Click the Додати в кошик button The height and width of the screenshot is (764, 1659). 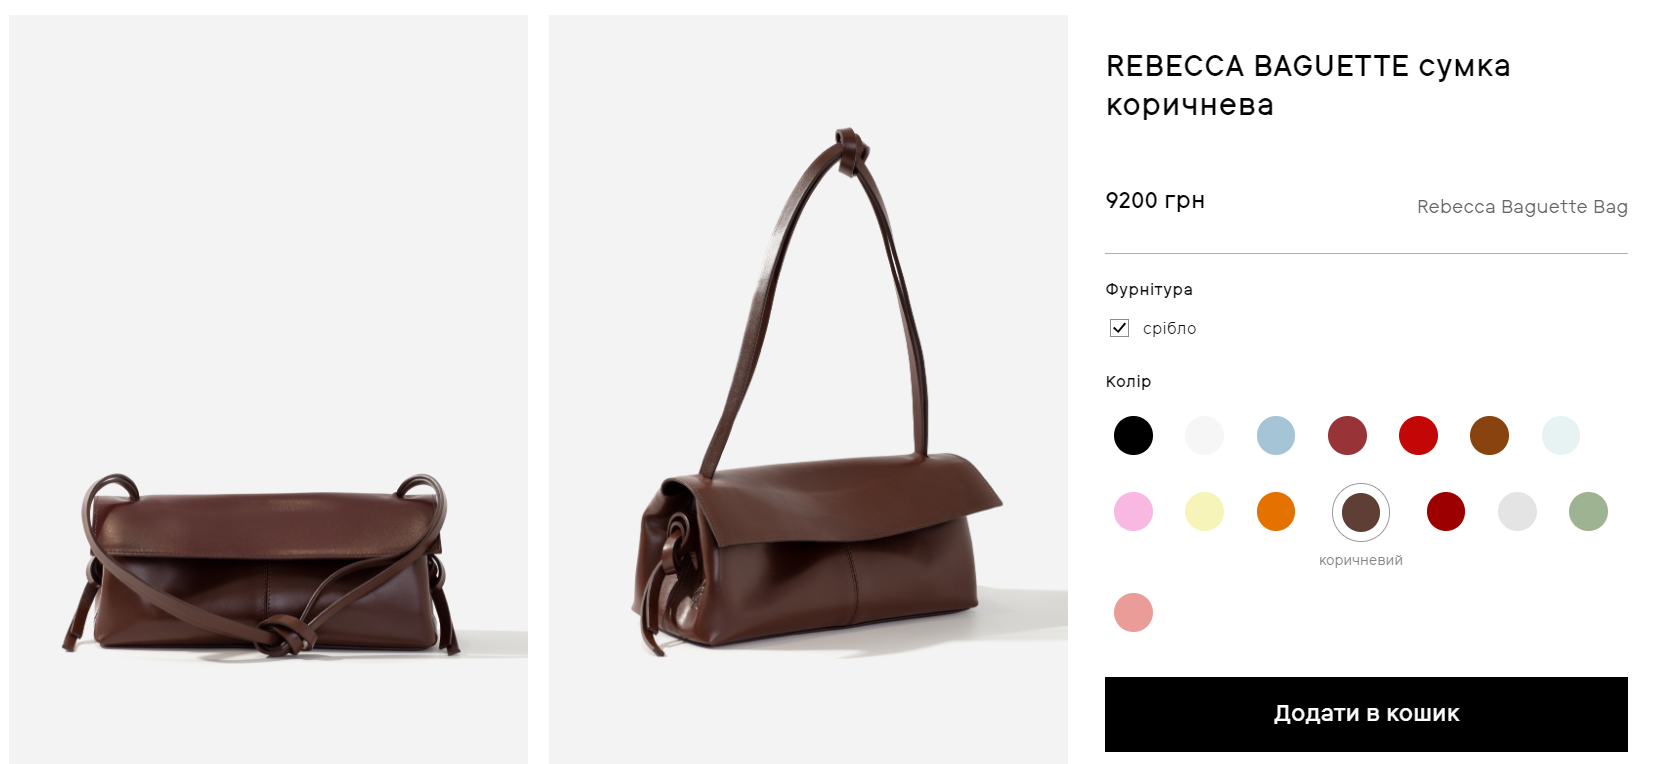[1366, 714]
